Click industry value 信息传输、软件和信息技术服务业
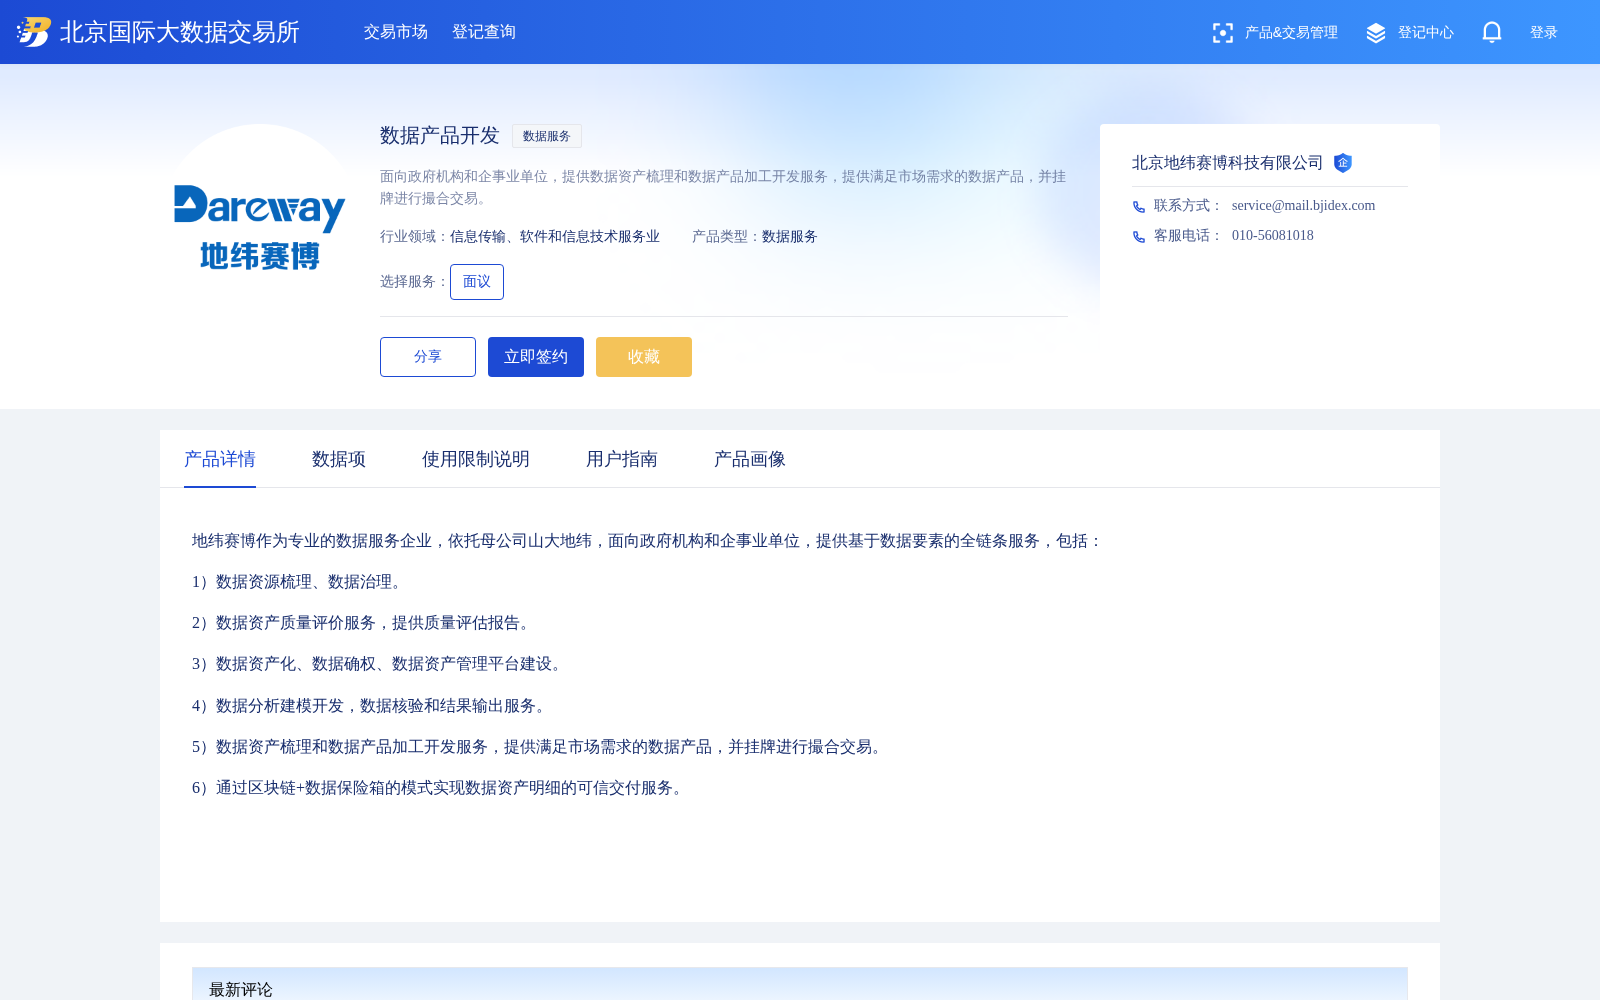 pos(555,237)
